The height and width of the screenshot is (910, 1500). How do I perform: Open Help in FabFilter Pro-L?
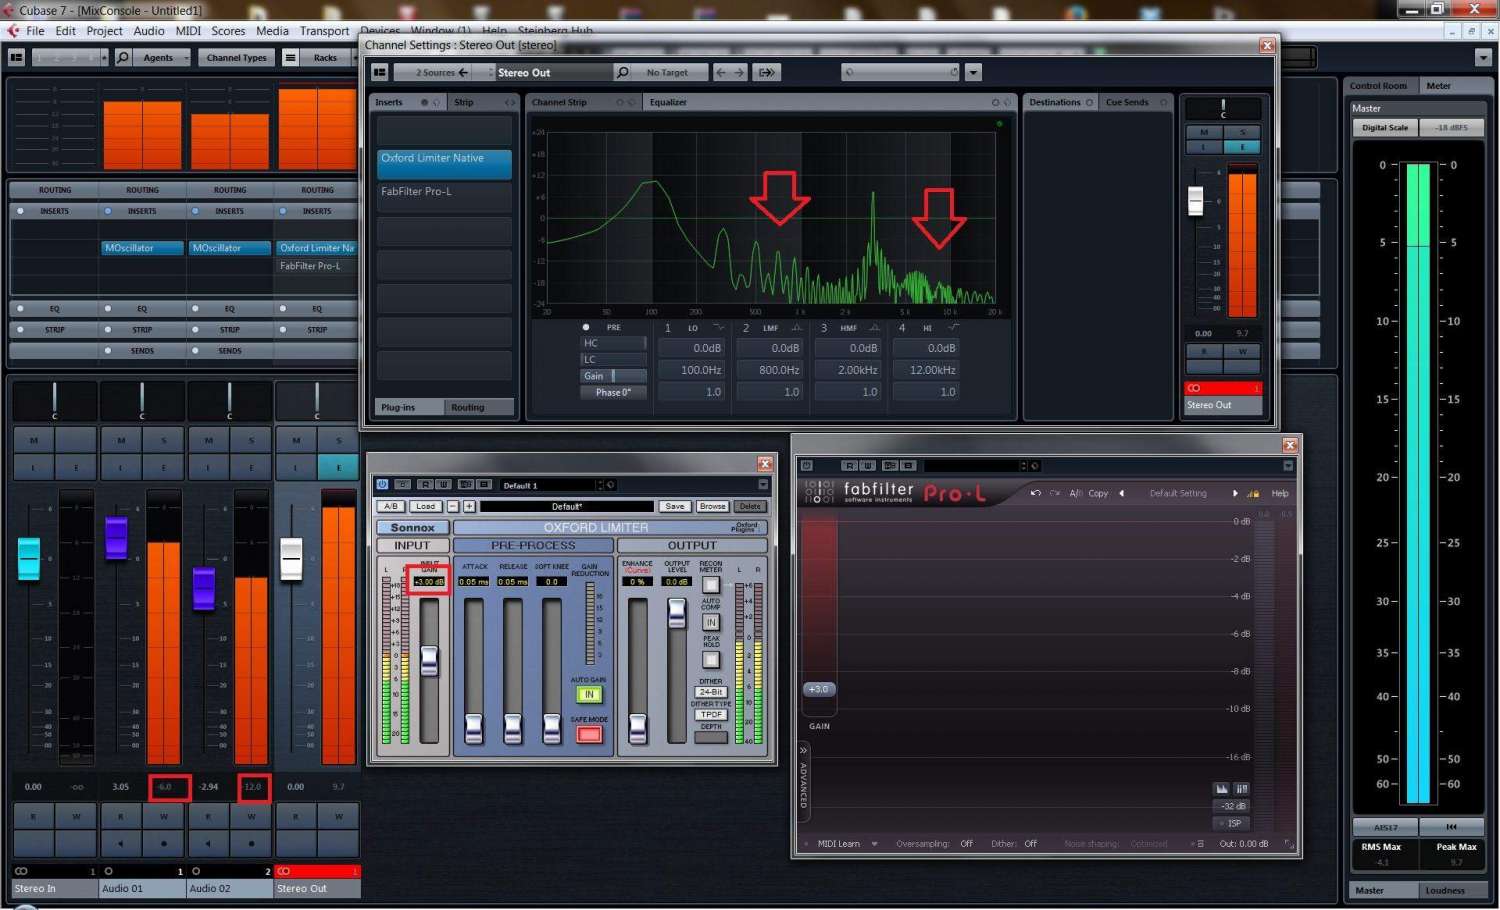pyautogui.click(x=1280, y=493)
